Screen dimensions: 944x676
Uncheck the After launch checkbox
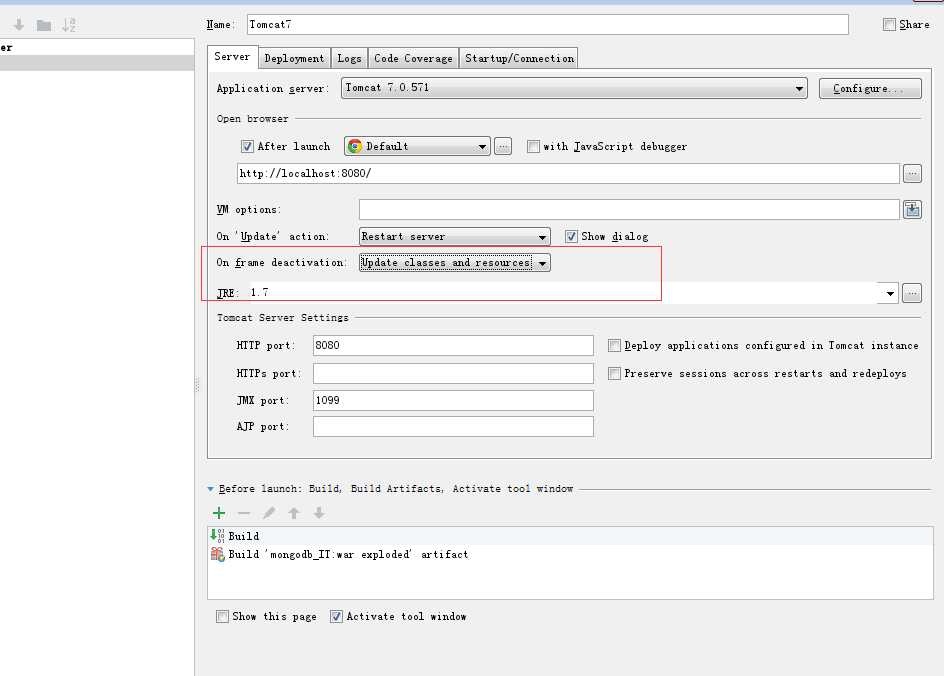(247, 146)
